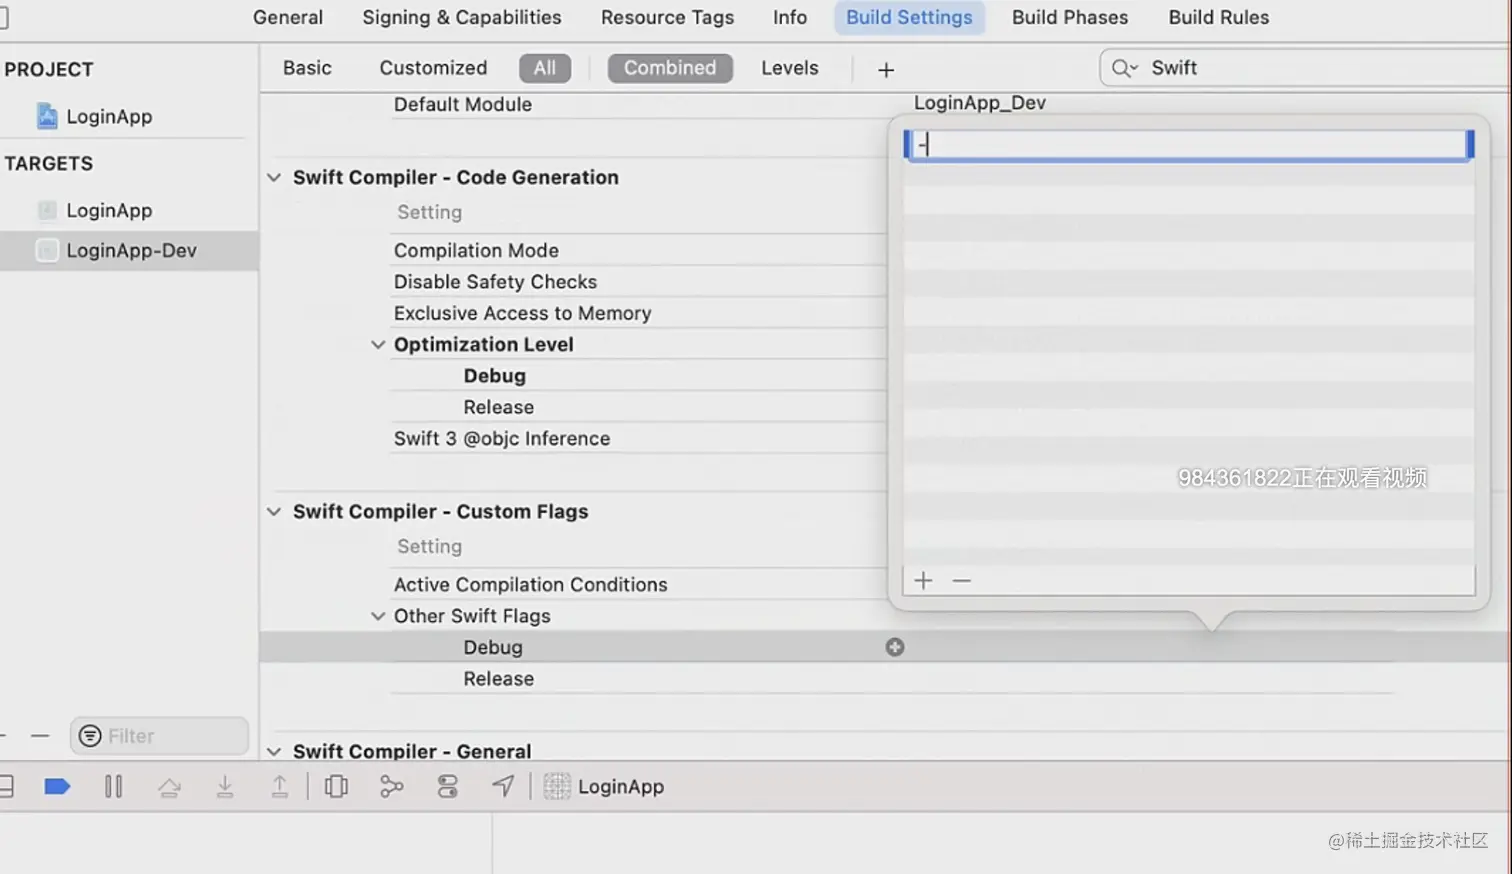
Task: Pause program execution in debug bar
Action: [x=113, y=787]
